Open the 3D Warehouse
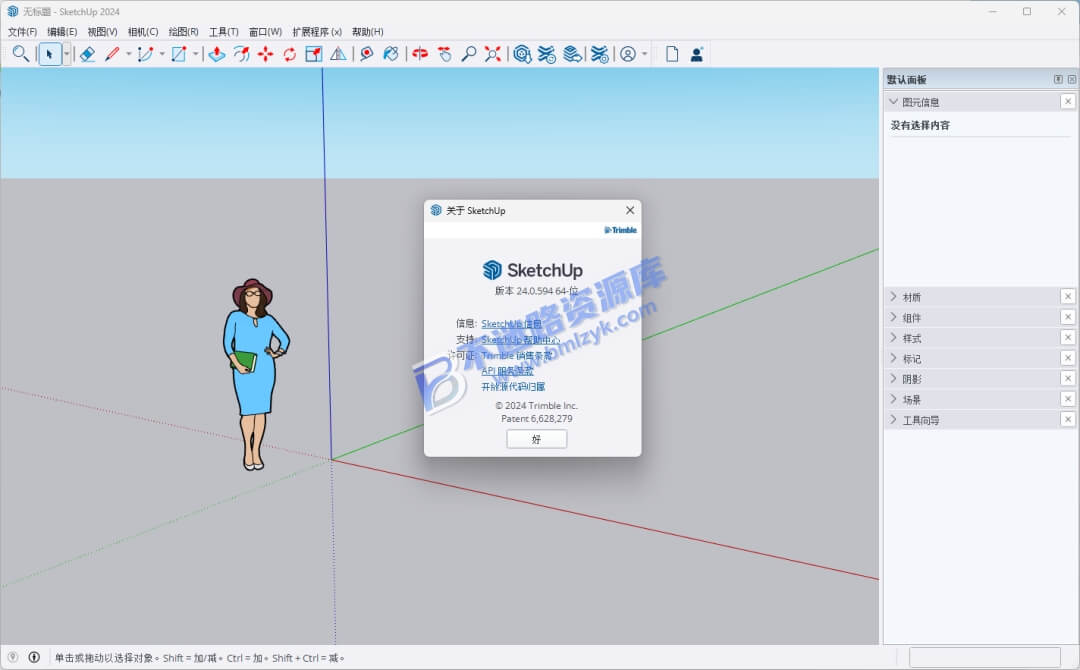This screenshot has height=670, width=1080. [522, 54]
